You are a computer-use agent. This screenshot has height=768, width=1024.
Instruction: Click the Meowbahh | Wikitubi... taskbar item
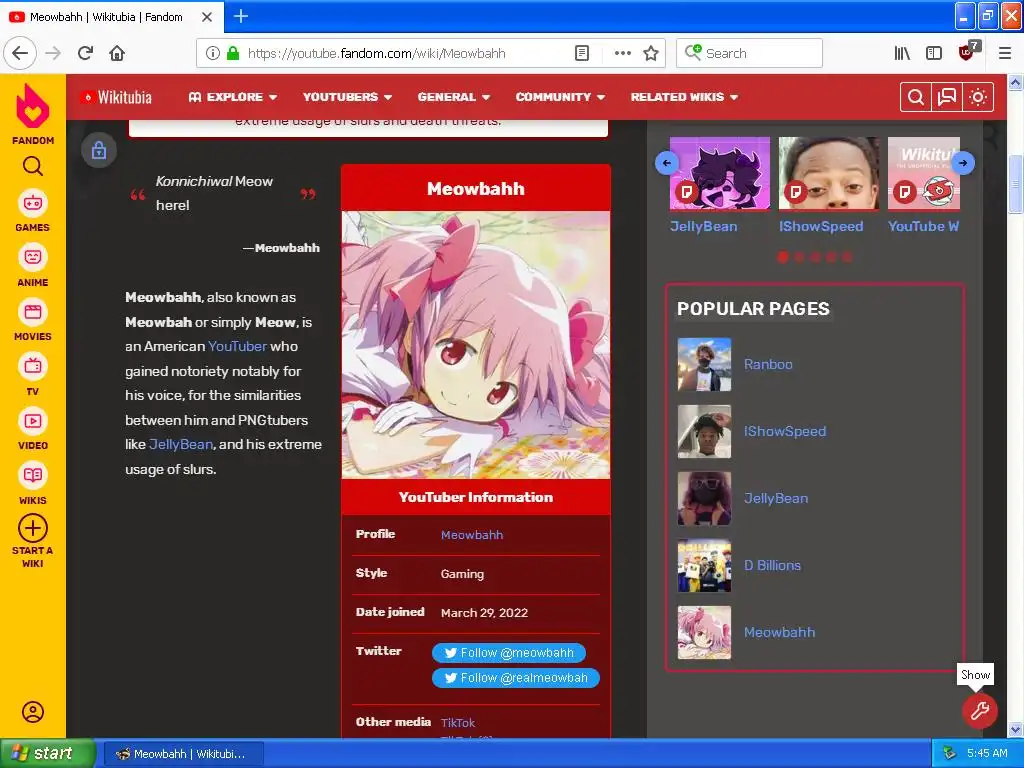[x=184, y=754]
